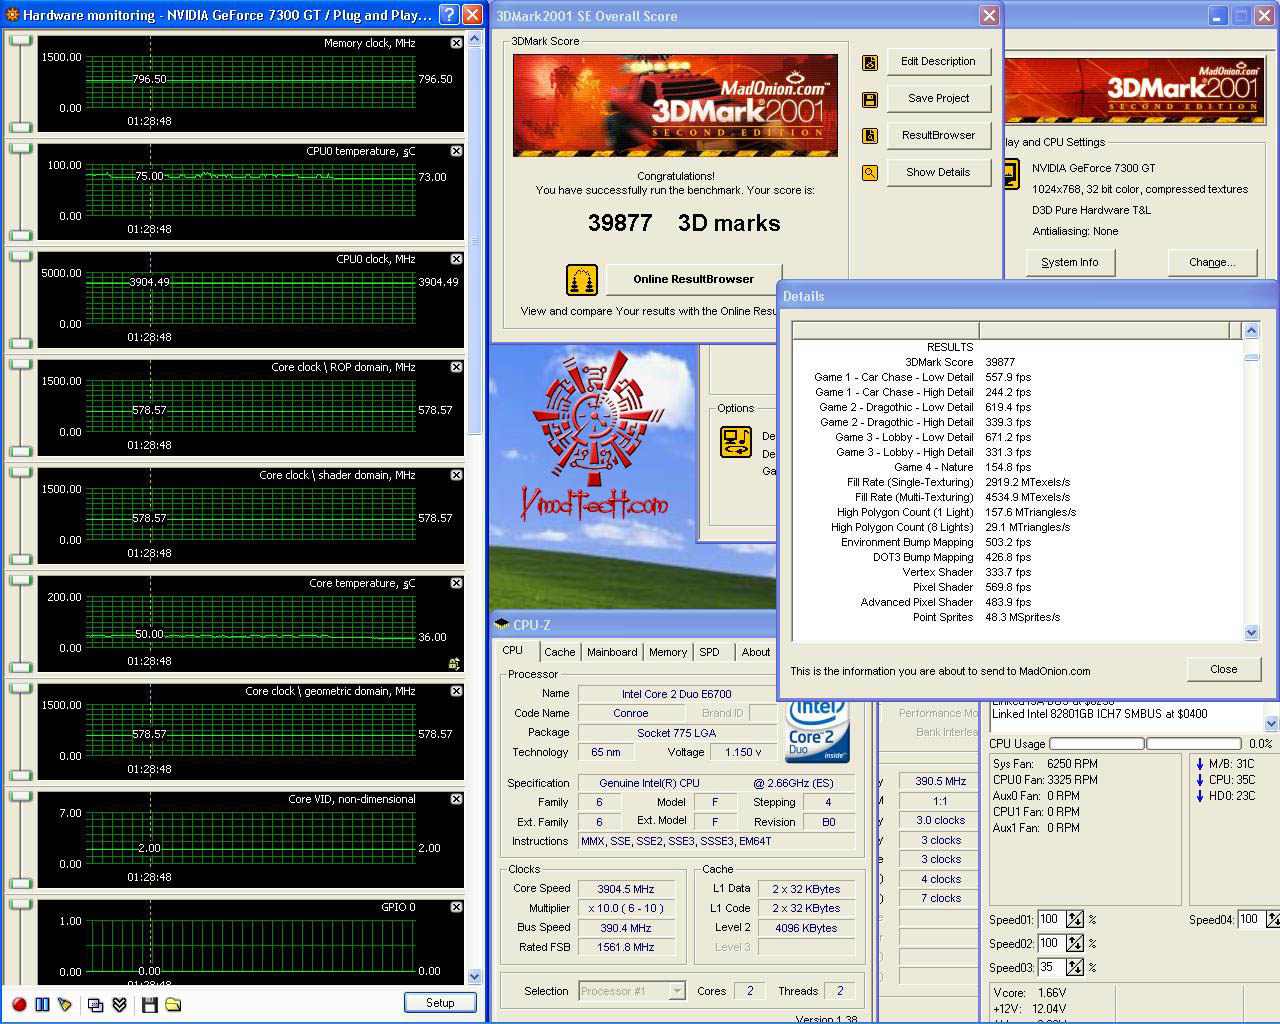The height and width of the screenshot is (1024, 1280).
Task: Click the upper slider handle beside Memory clock graph
Action: click(x=20, y=41)
